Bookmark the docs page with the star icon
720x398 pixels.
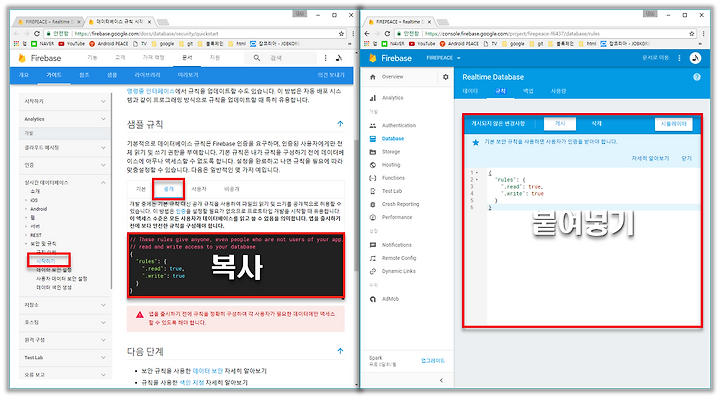(x=341, y=34)
